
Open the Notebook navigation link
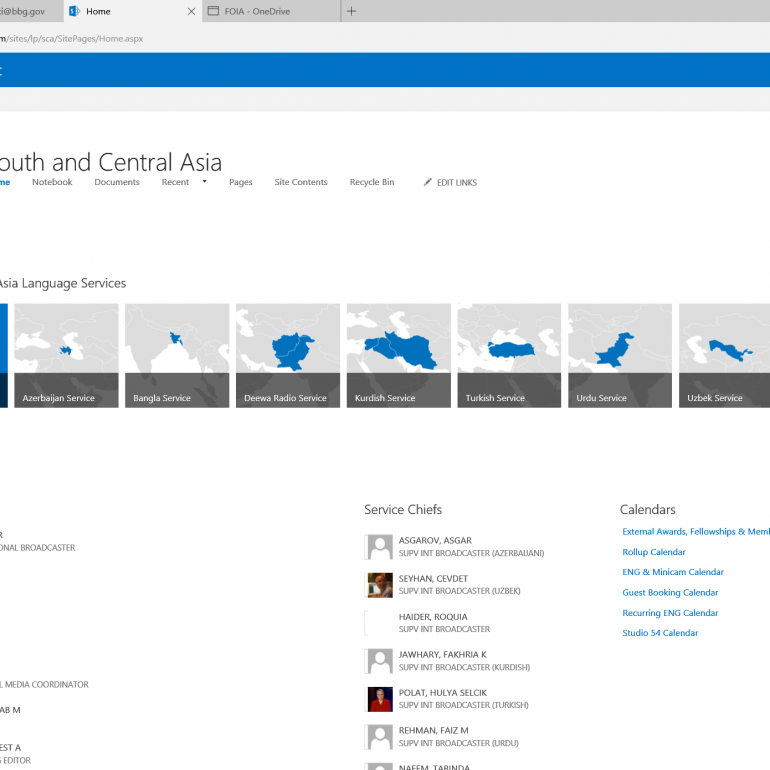click(52, 182)
